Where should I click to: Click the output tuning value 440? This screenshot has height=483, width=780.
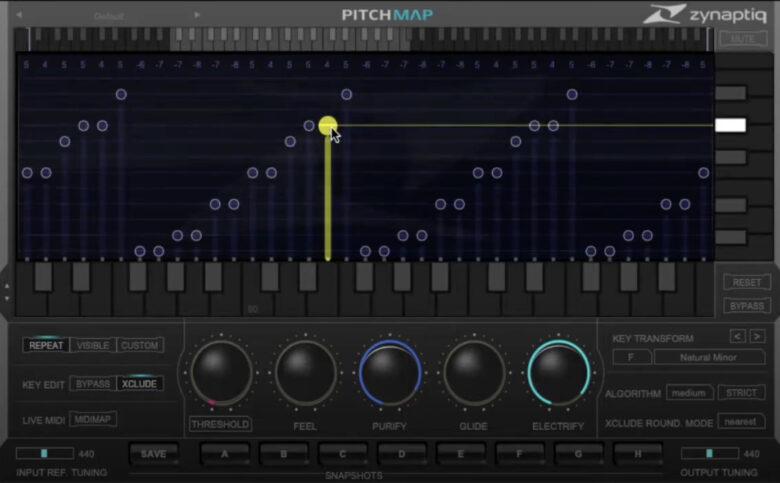click(751, 454)
